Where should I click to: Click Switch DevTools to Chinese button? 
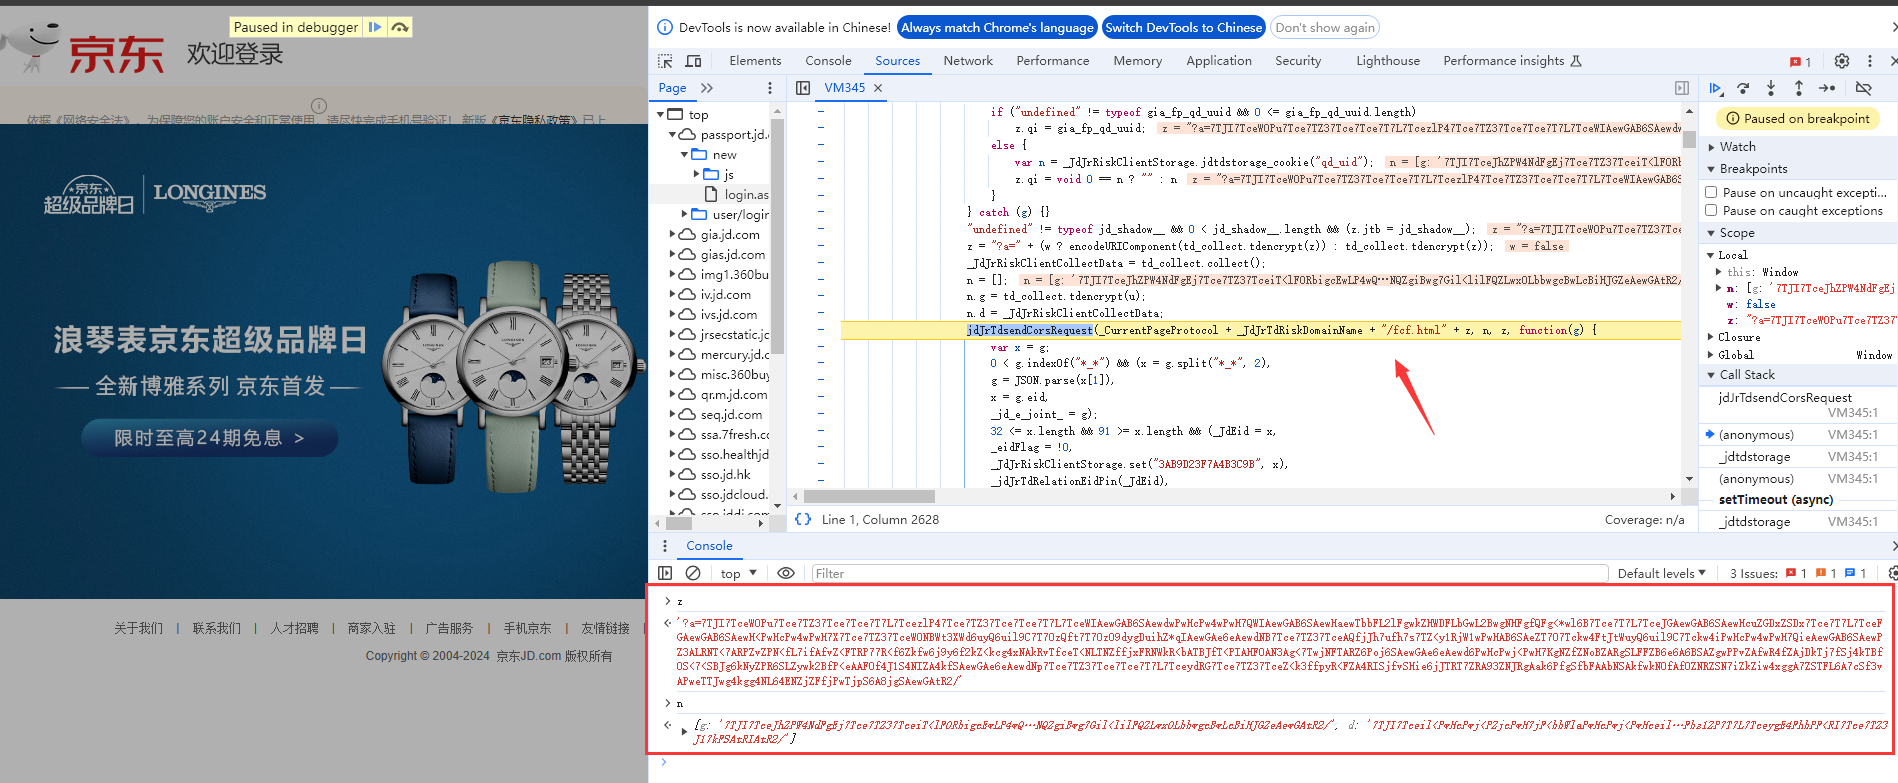click(1183, 28)
